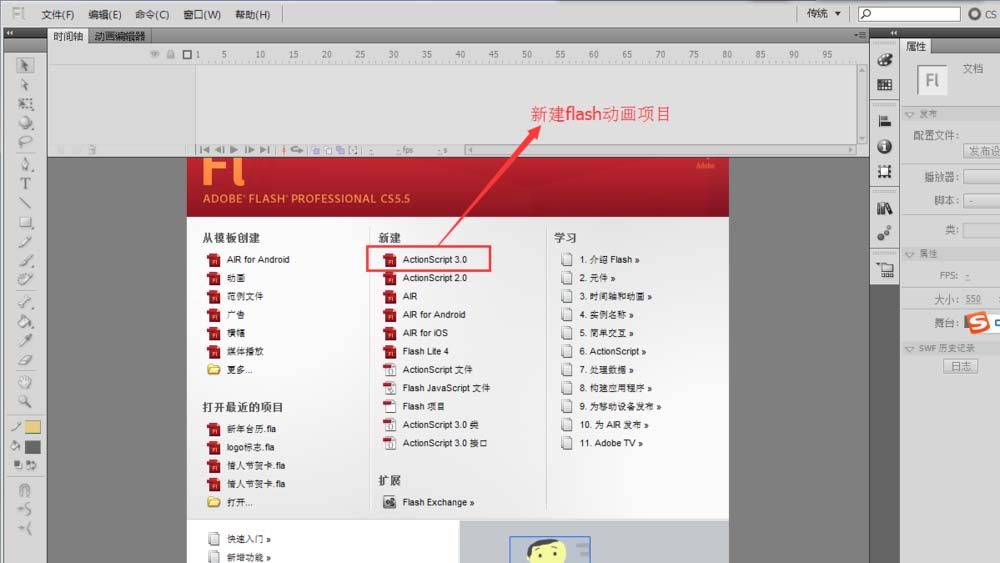Select the Subselection tool
This screenshot has height=563, width=1000.
click(25, 85)
